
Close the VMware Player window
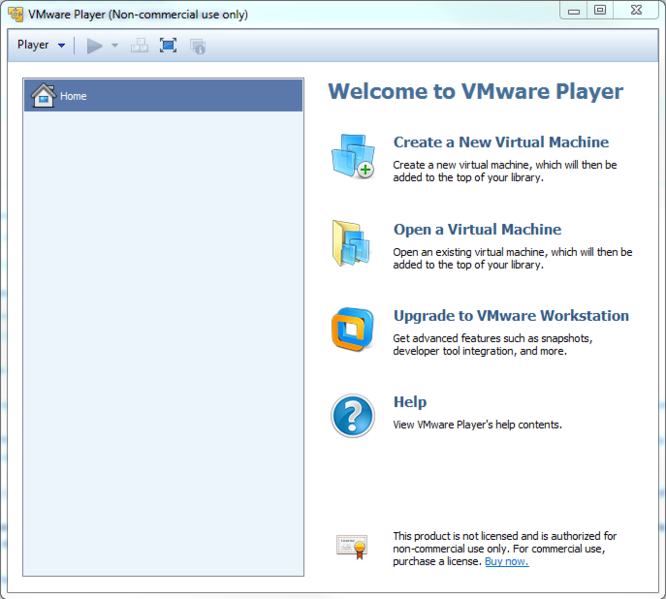(636, 11)
